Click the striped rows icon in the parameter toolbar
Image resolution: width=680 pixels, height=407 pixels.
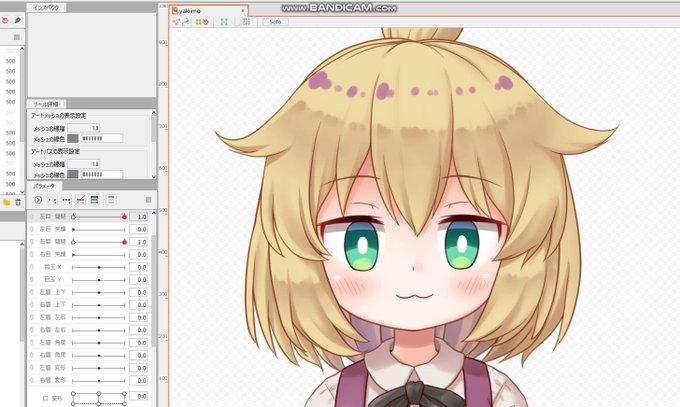click(x=94, y=200)
